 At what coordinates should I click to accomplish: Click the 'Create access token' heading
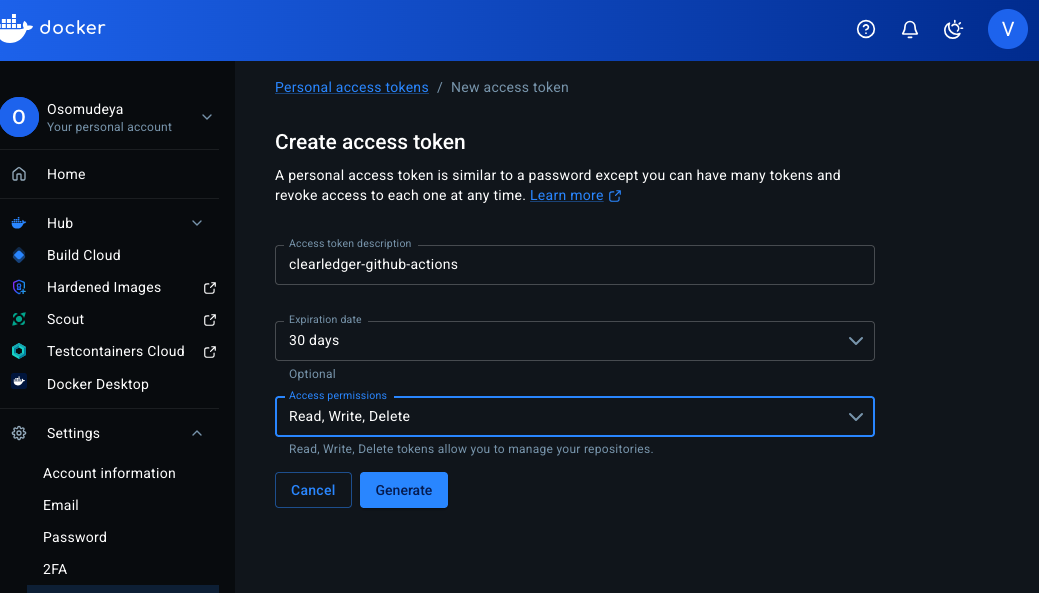370,142
